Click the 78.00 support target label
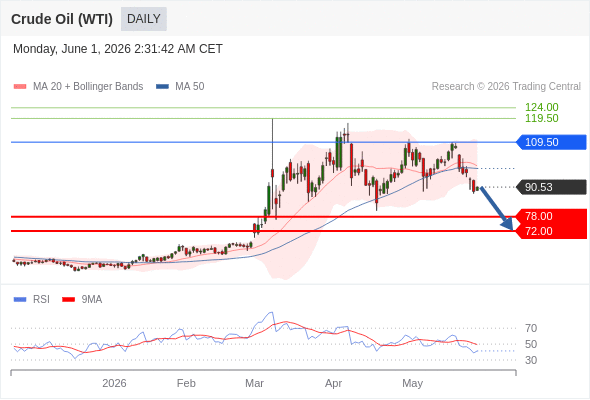590x400 pixels. coord(552,216)
